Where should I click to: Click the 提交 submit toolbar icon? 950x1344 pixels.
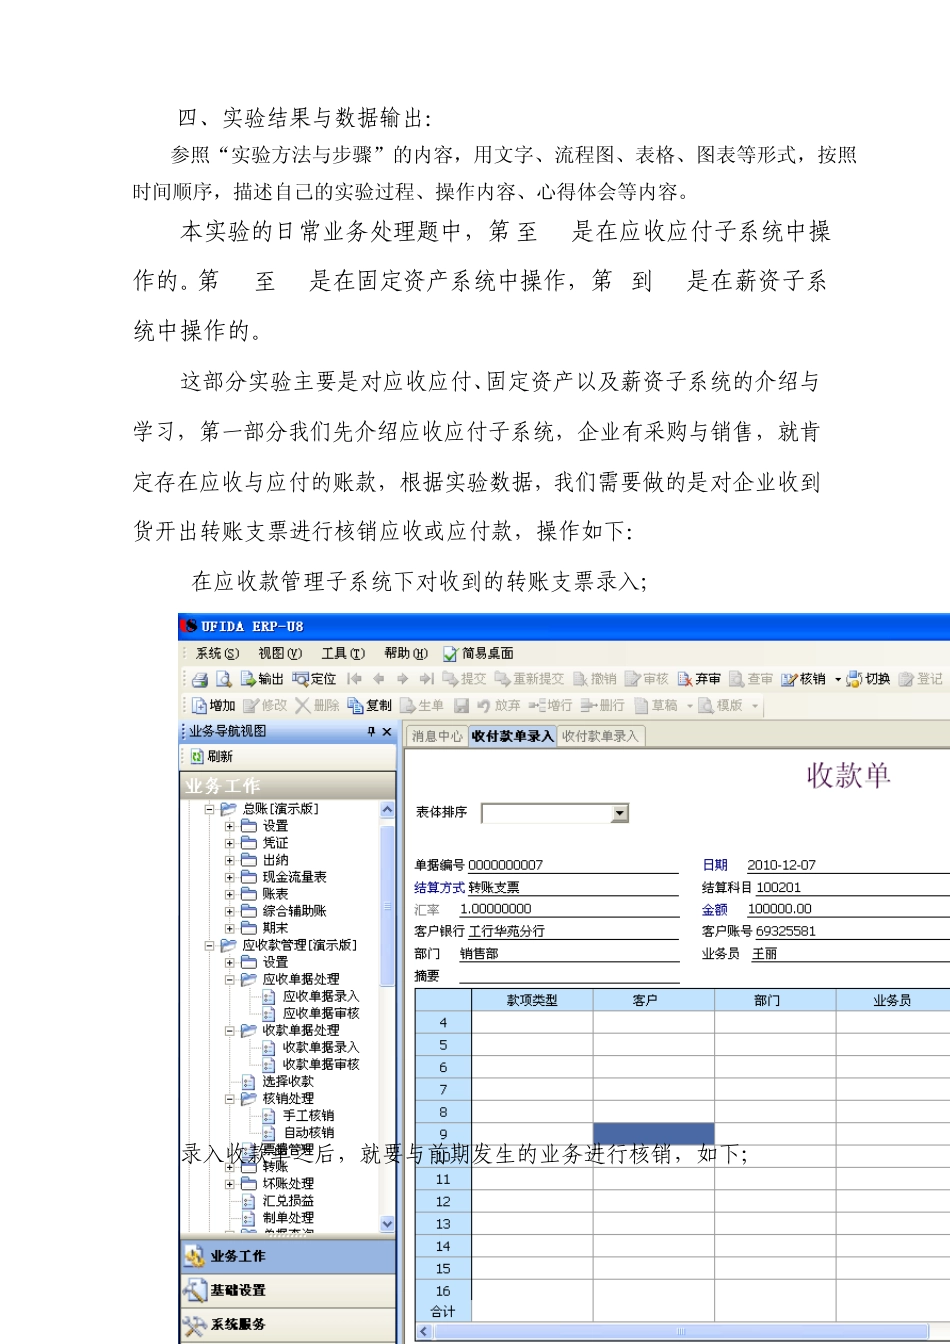[464, 679]
